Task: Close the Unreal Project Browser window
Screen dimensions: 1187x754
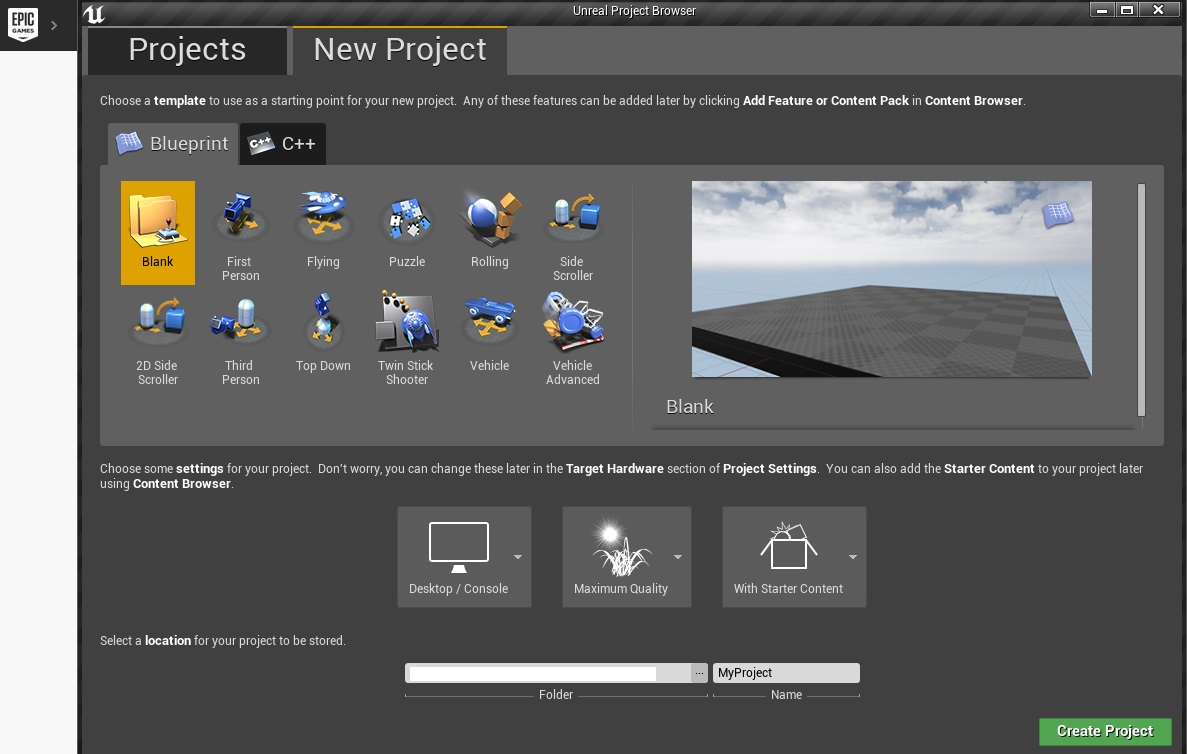Action: pyautogui.click(x=1158, y=10)
